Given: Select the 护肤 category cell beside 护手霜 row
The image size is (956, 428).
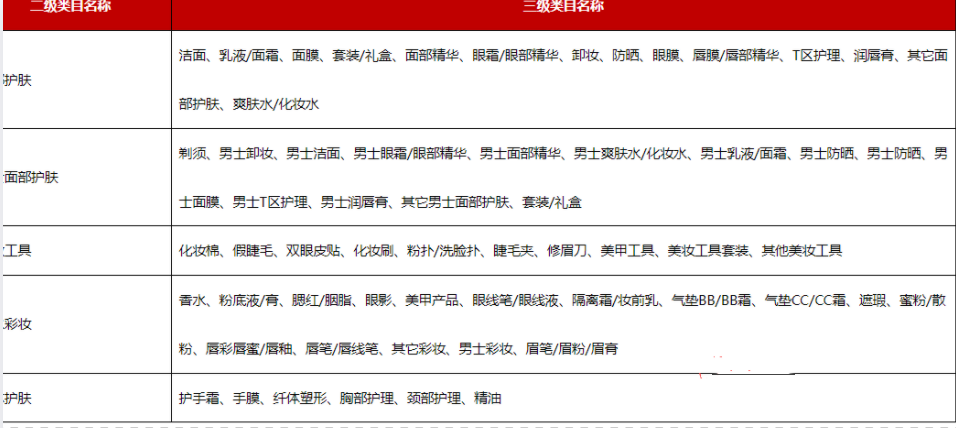Looking at the screenshot, I should (87, 398).
